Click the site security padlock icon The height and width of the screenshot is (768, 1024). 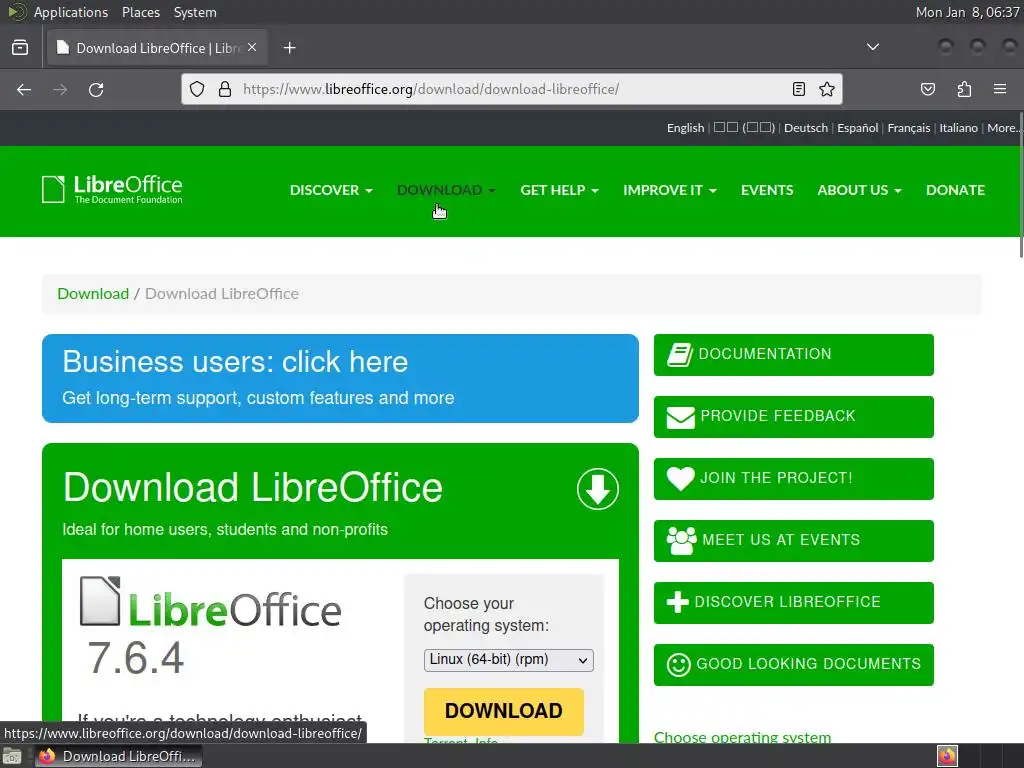pos(225,89)
